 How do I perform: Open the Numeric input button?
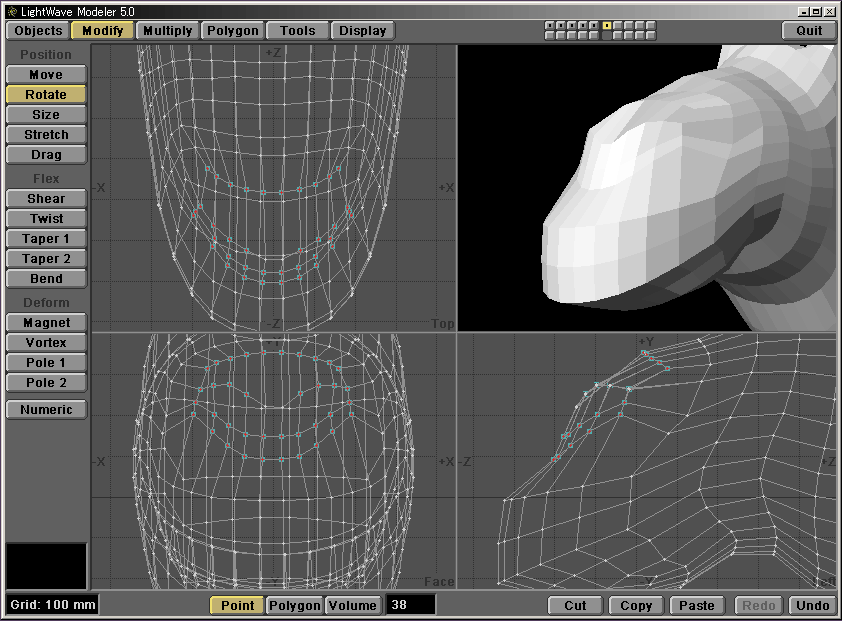click(46, 409)
